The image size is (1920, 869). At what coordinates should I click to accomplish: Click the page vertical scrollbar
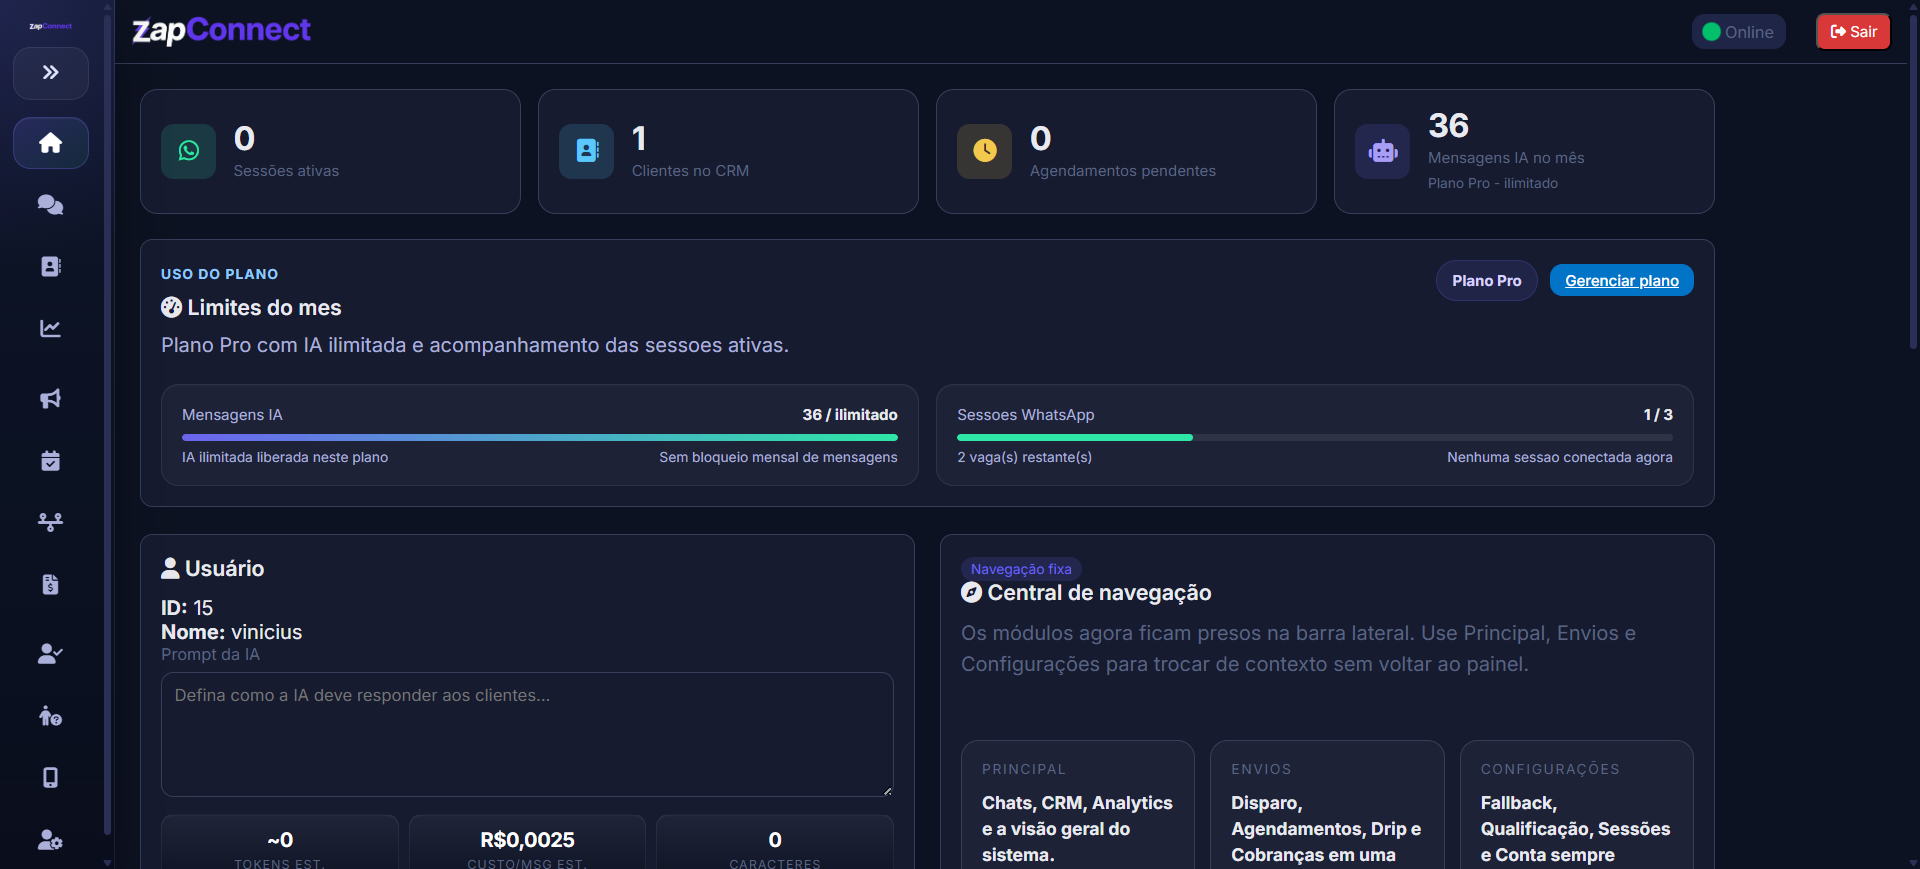[x=1914, y=180]
